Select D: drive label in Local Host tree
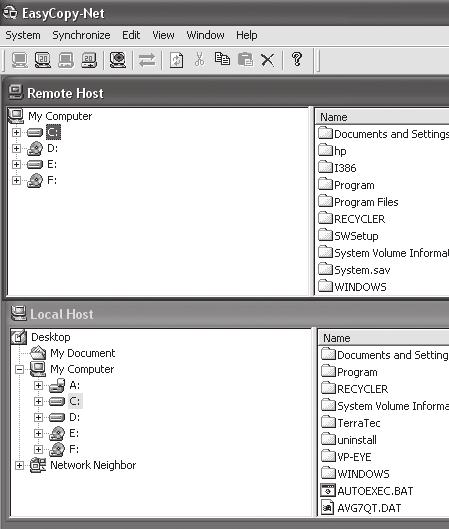Screen dimensions: 449x529 75,417
